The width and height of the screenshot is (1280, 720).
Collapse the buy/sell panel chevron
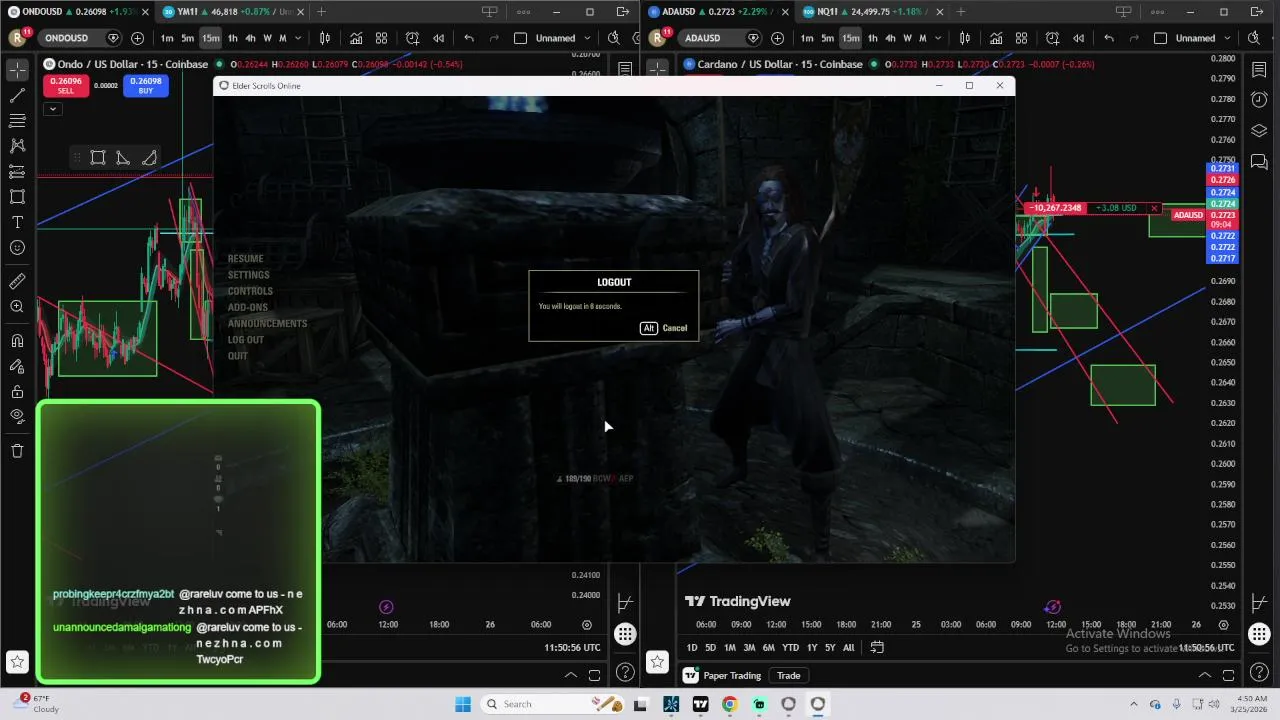[52, 108]
